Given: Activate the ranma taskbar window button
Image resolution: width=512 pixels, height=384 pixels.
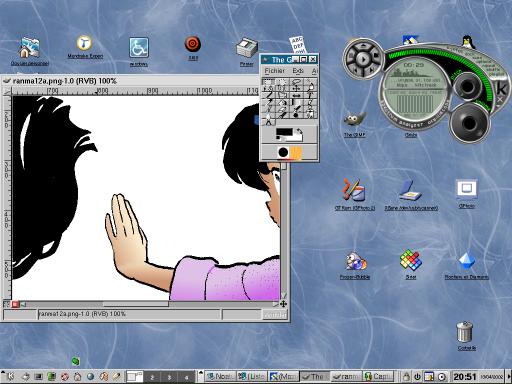Looking at the screenshot, I should (346, 376).
